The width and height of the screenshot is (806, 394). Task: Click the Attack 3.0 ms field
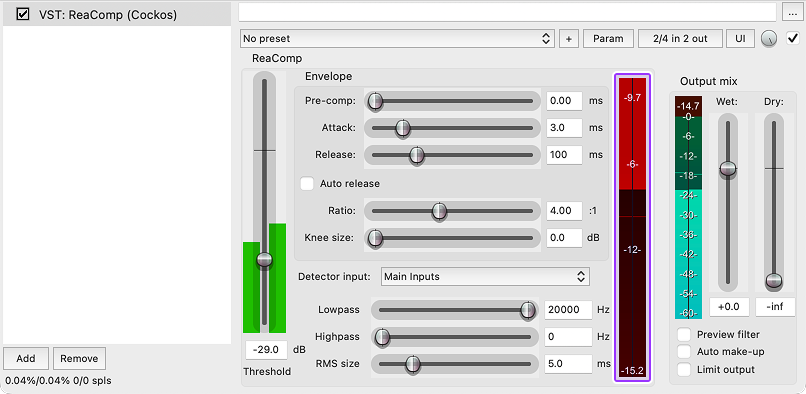click(x=564, y=128)
